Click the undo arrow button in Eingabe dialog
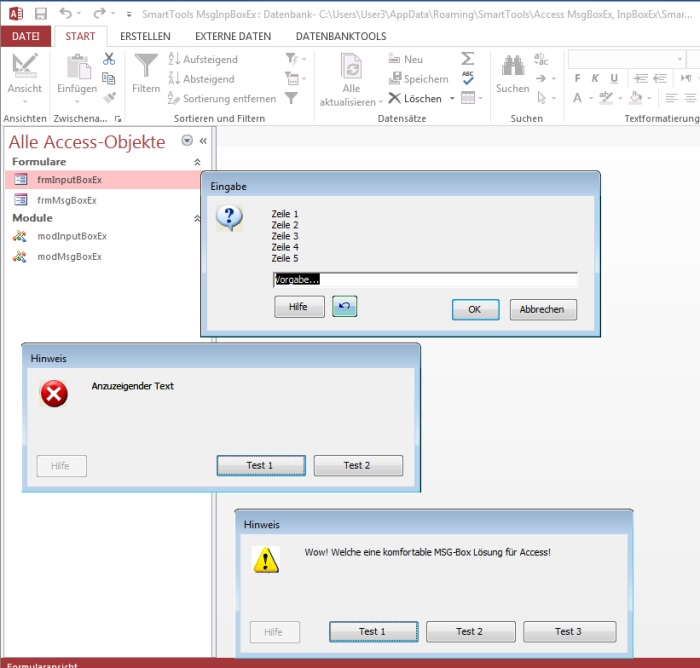The height and width of the screenshot is (668, 700). pyautogui.click(x=345, y=306)
